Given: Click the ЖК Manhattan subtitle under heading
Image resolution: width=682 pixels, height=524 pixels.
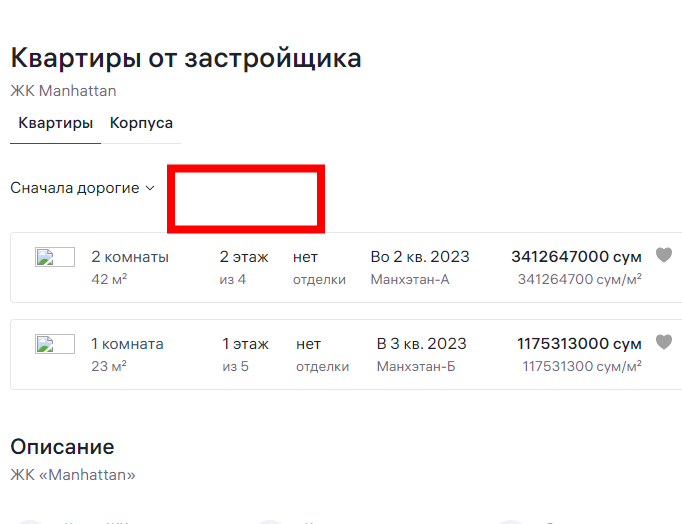Looking at the screenshot, I should [x=64, y=91].
